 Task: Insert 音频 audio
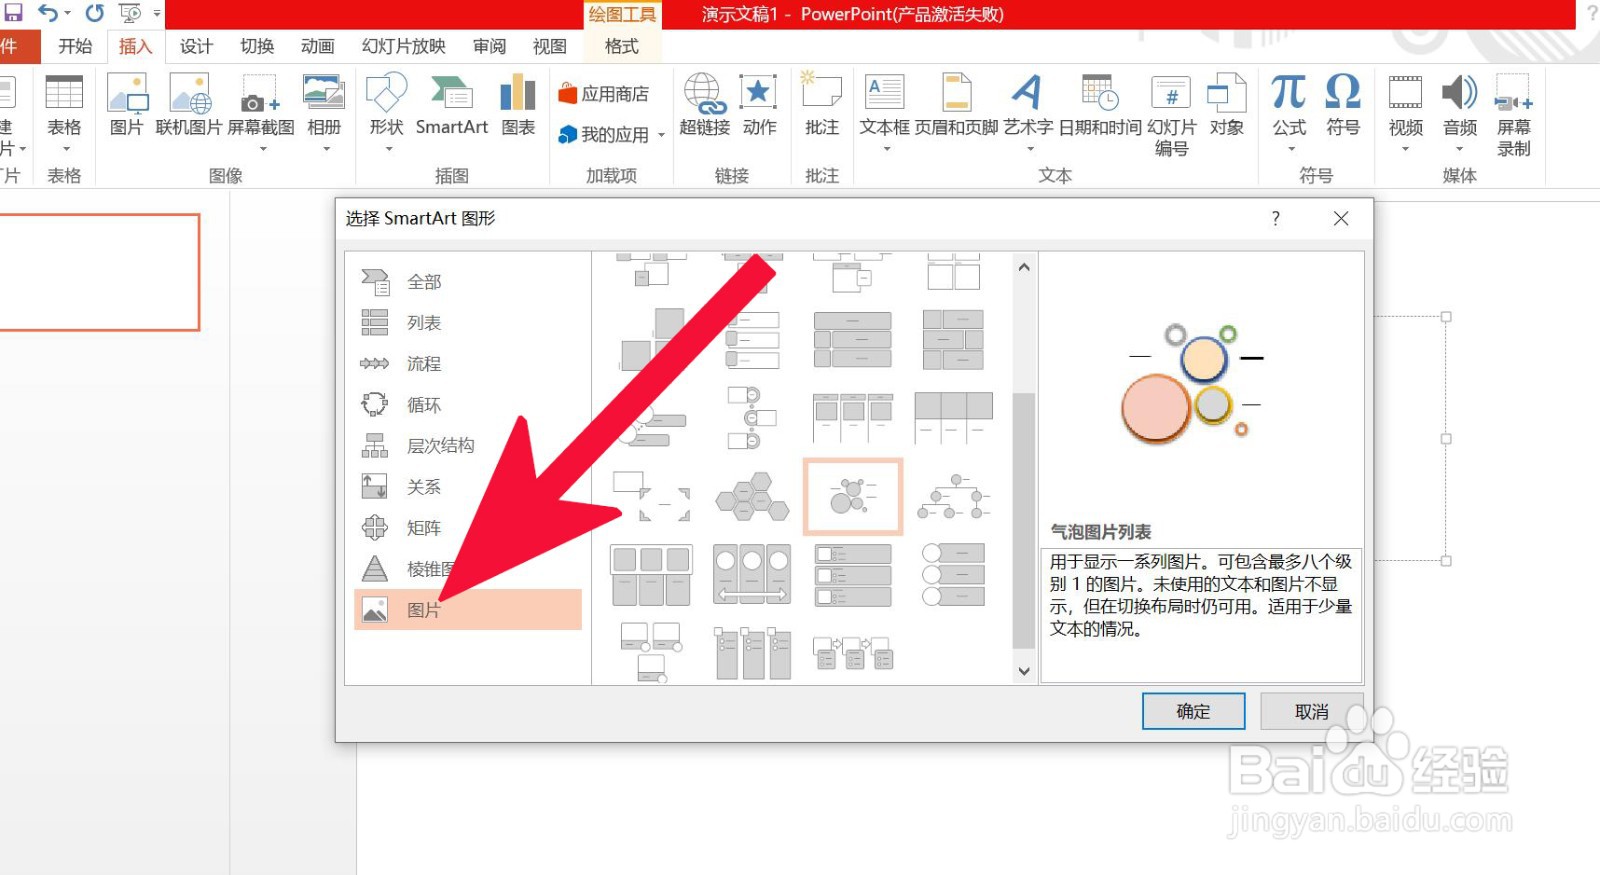click(1460, 112)
